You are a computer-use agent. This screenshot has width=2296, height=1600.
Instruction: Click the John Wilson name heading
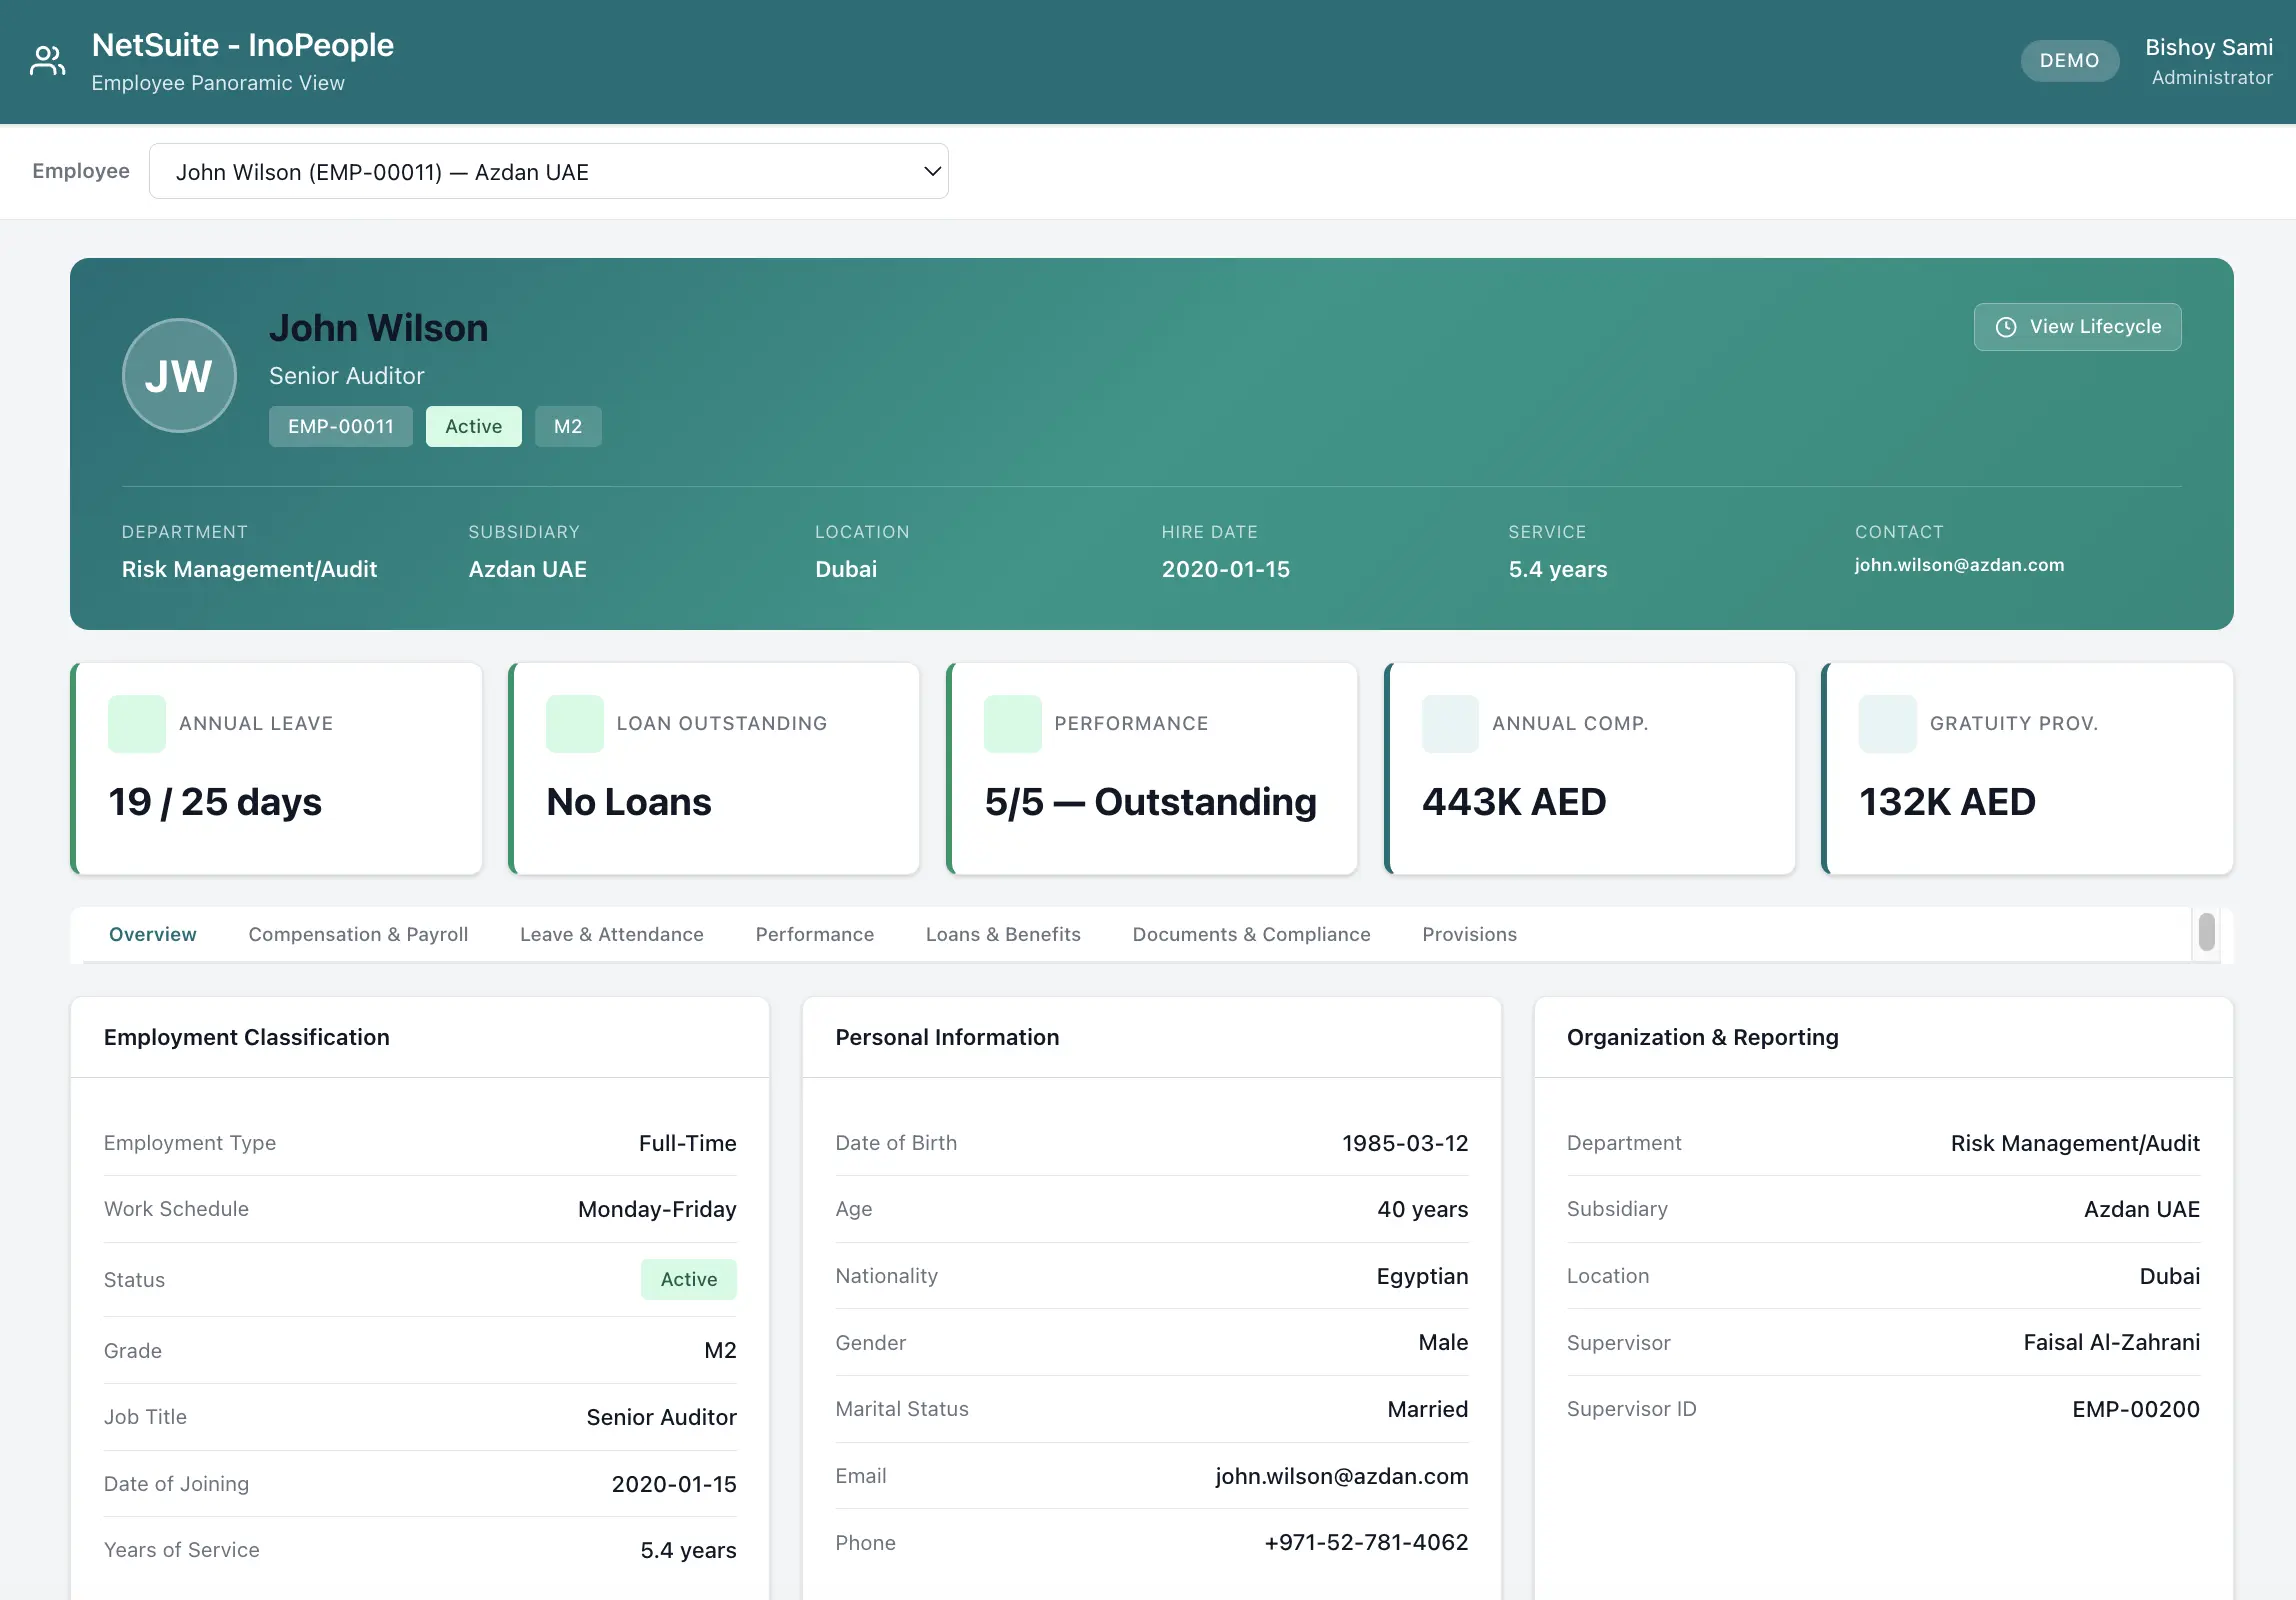[x=378, y=328]
